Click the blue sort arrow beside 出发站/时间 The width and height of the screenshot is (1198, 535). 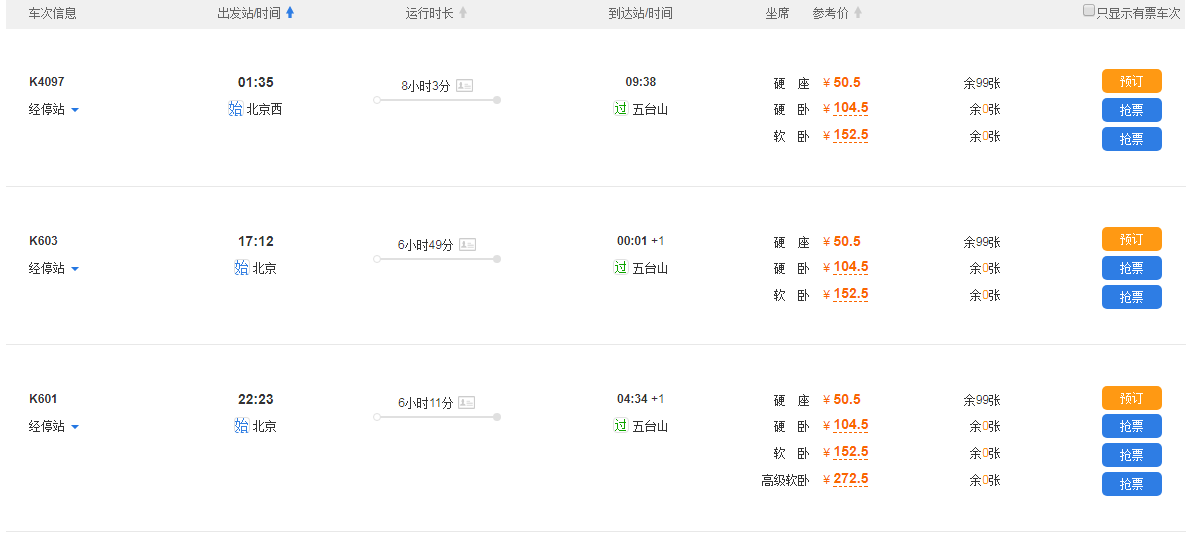[x=290, y=13]
